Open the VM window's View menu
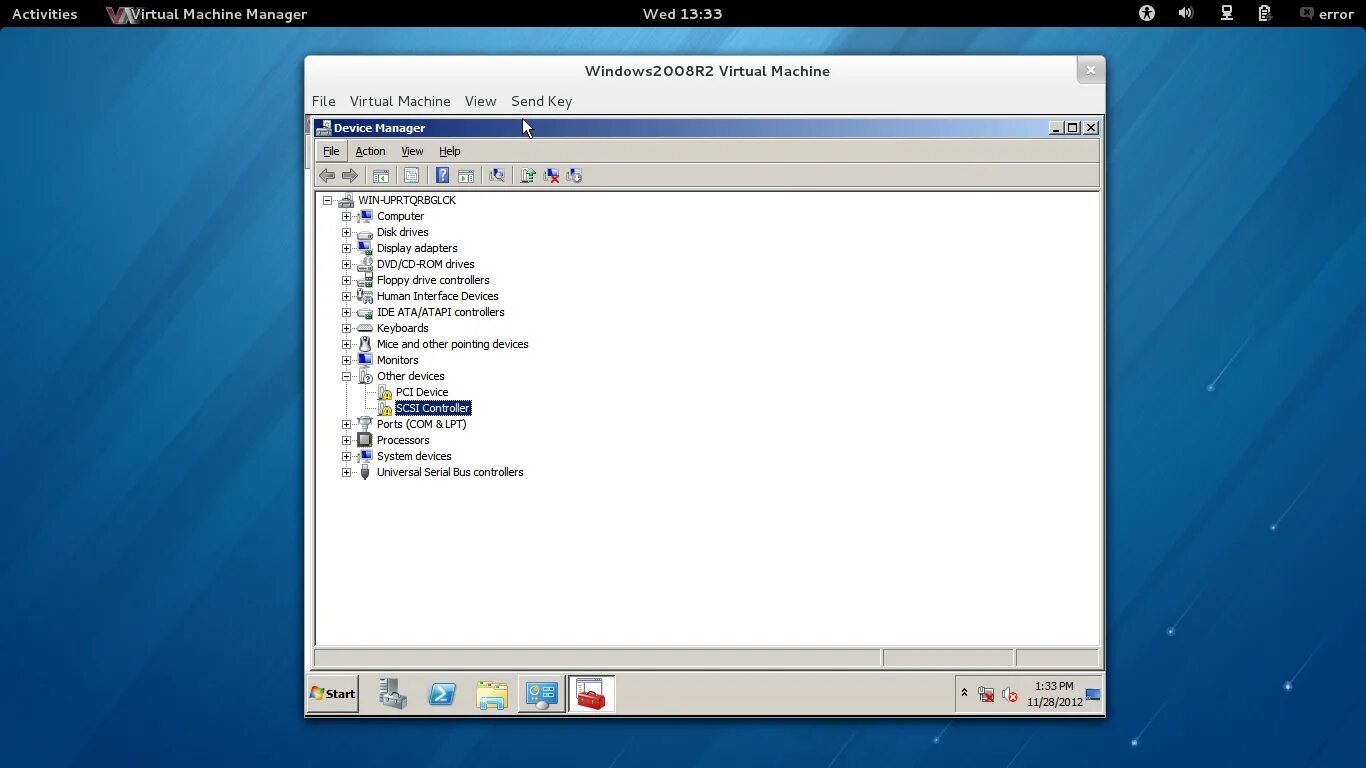Viewport: 1366px width, 768px height. tap(480, 101)
